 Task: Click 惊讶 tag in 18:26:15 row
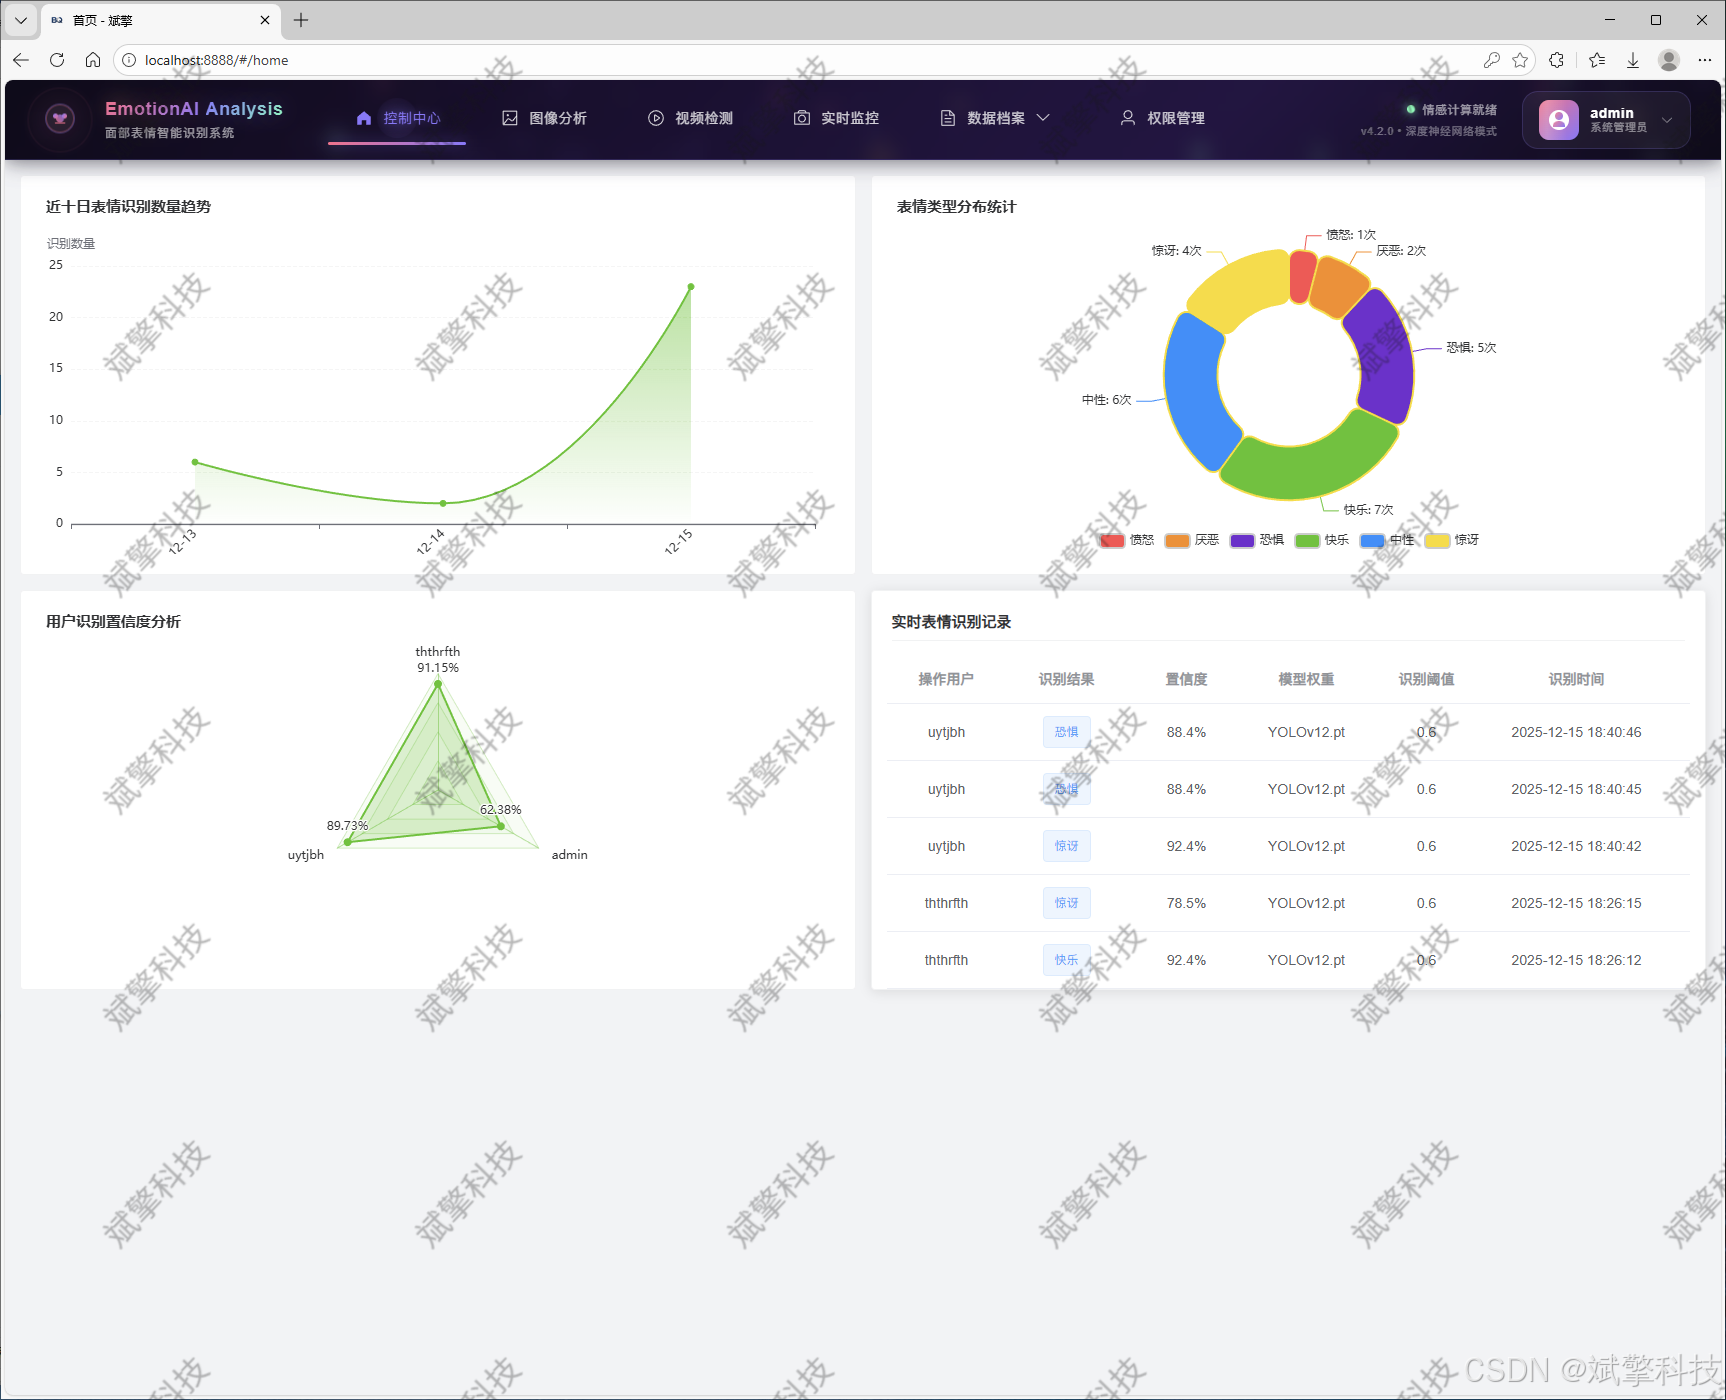coord(1066,903)
